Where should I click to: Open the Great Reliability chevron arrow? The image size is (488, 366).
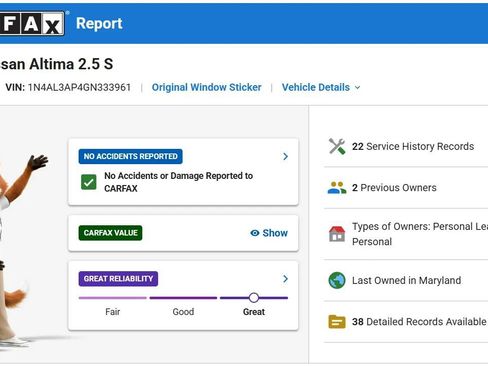[x=285, y=279]
